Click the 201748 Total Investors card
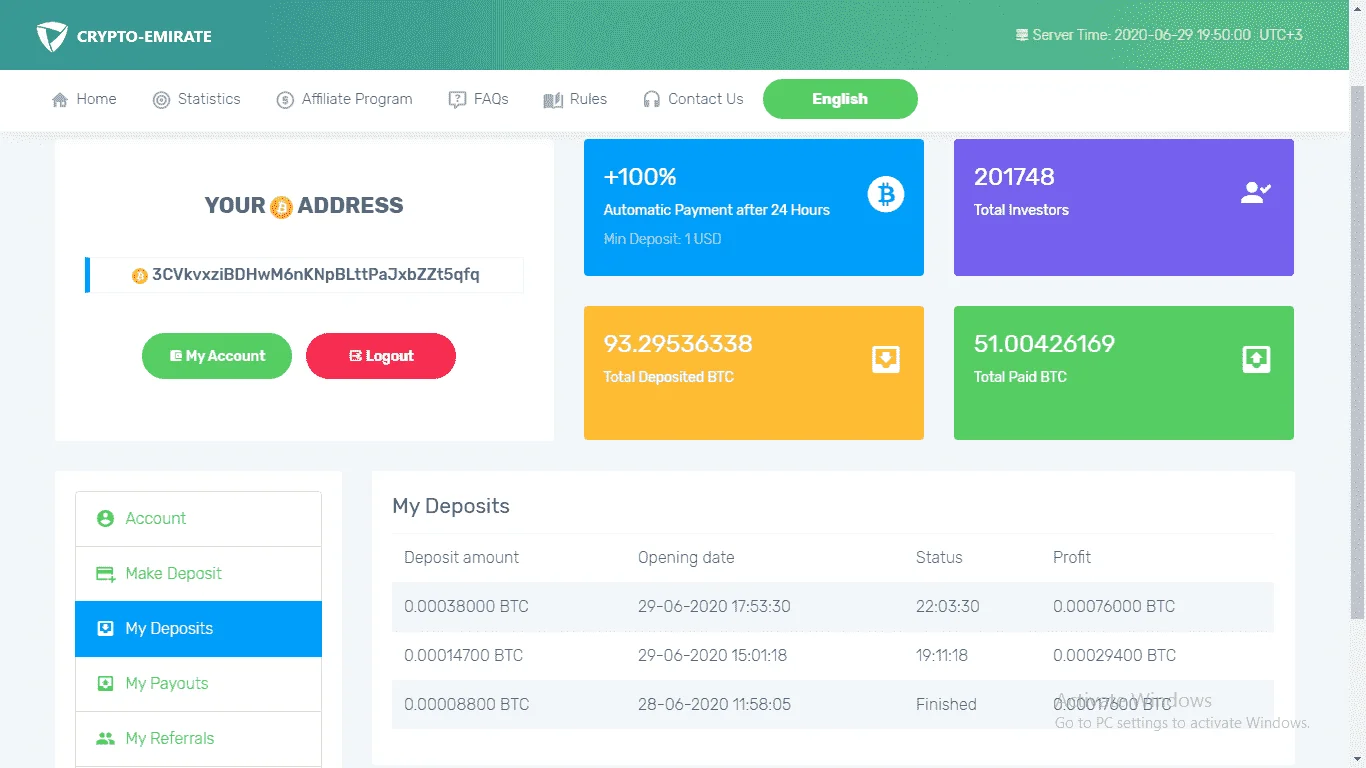This screenshot has width=1366, height=768. 1124,208
